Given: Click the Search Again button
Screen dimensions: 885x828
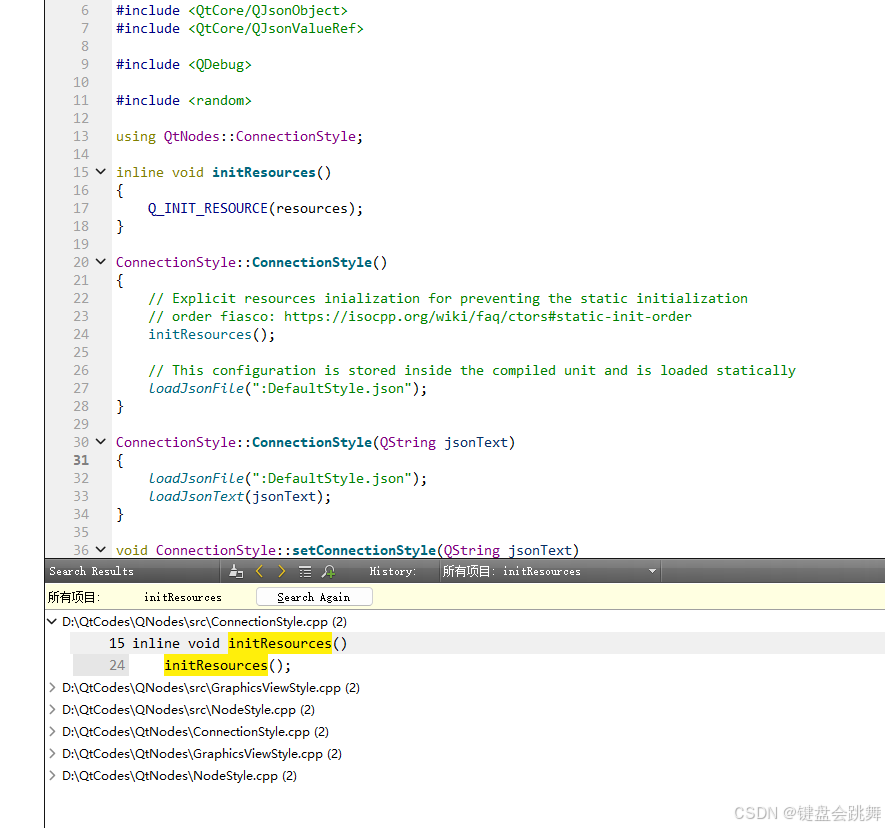Looking at the screenshot, I should pyautogui.click(x=314, y=597).
